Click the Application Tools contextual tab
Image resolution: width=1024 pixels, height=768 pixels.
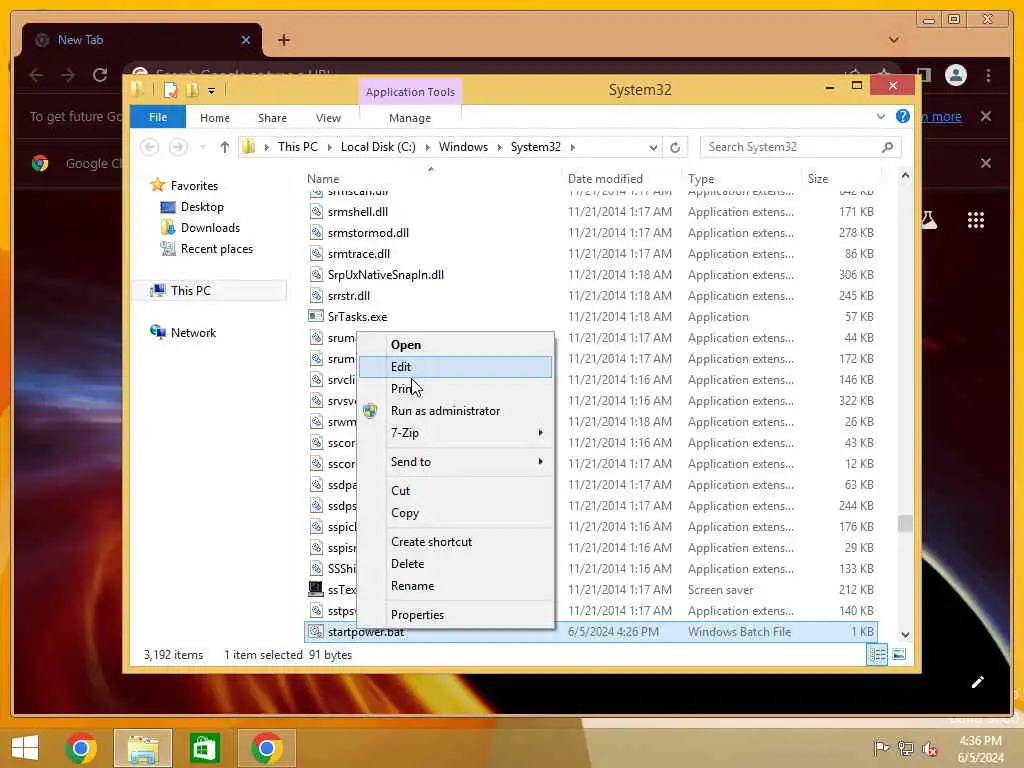[410, 92]
